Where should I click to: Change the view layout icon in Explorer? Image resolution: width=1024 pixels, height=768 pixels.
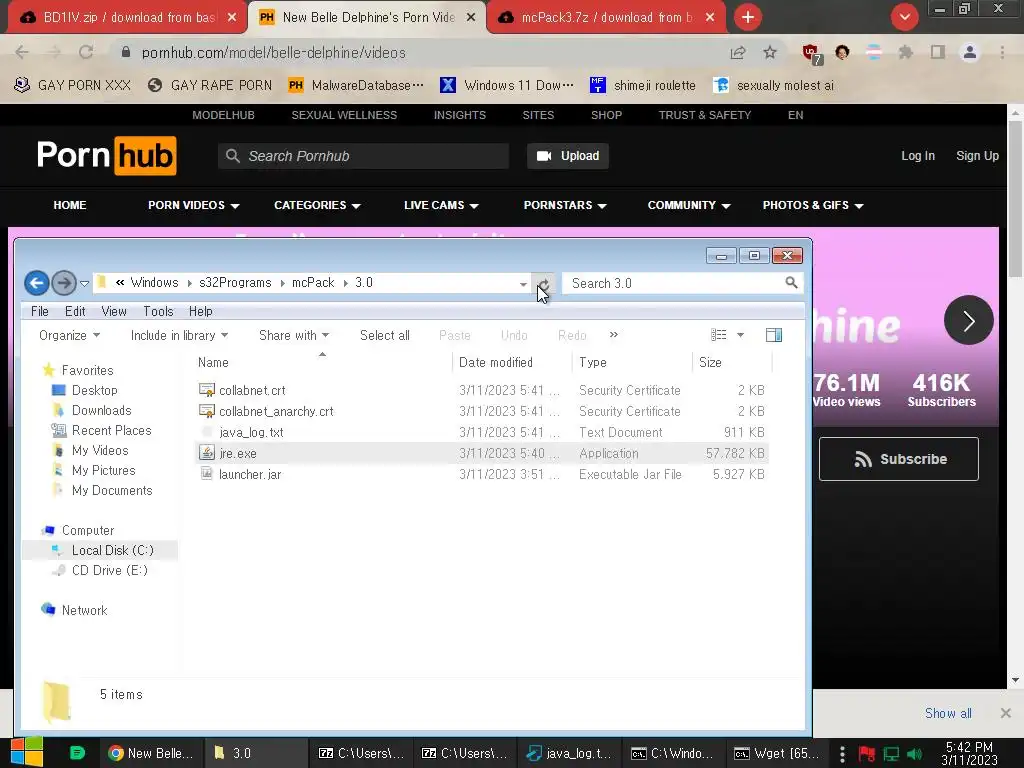coord(718,335)
